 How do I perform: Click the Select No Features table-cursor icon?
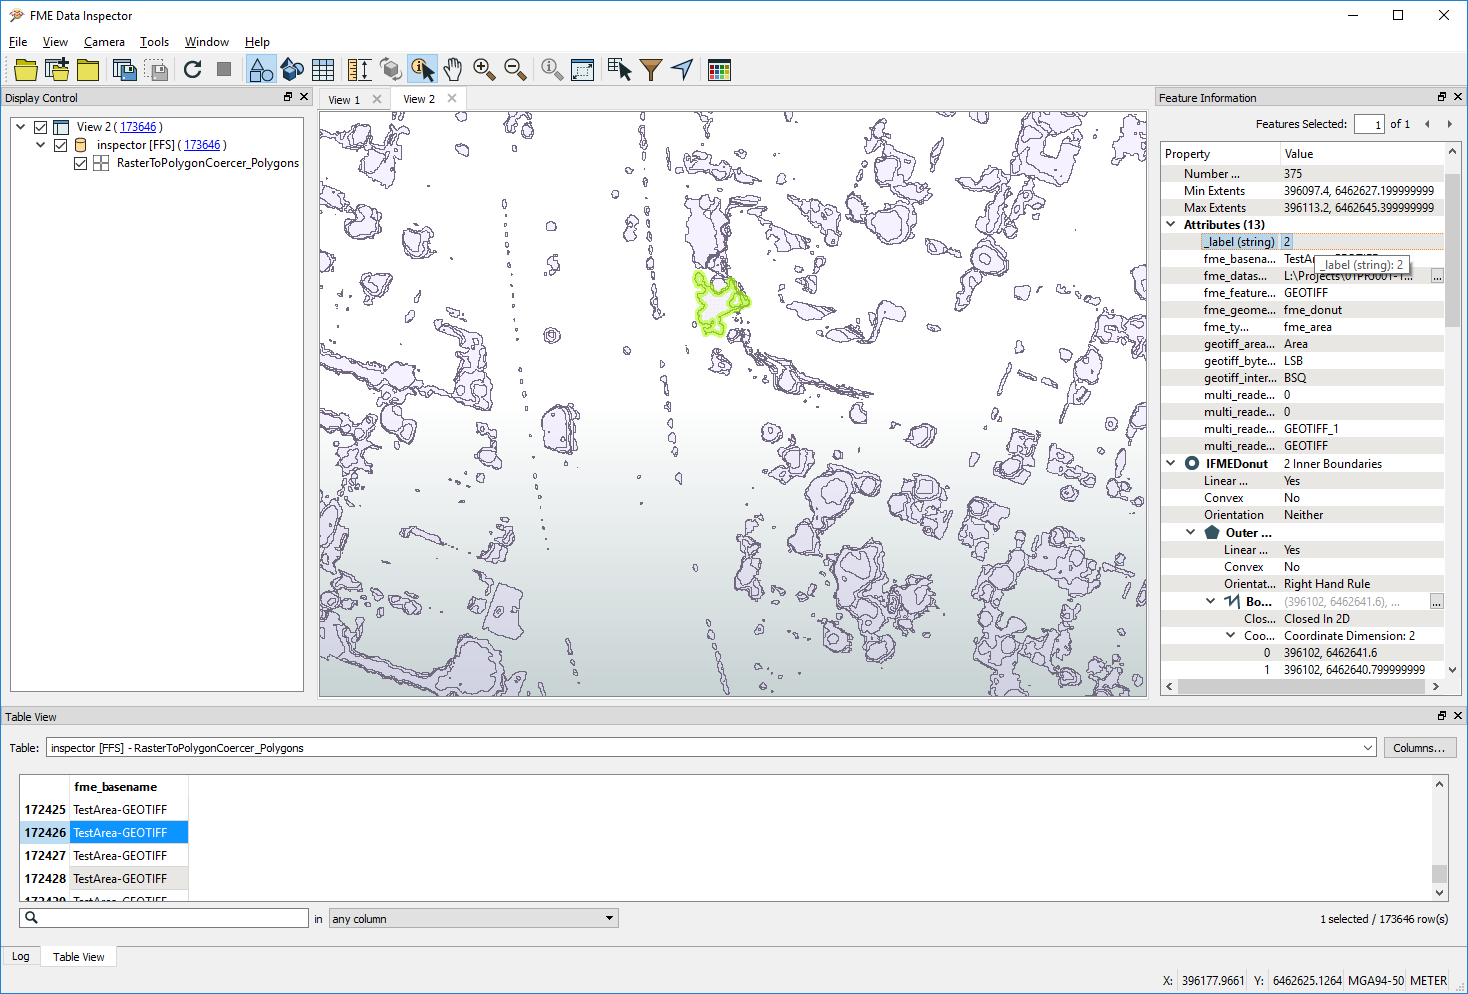(x=619, y=69)
